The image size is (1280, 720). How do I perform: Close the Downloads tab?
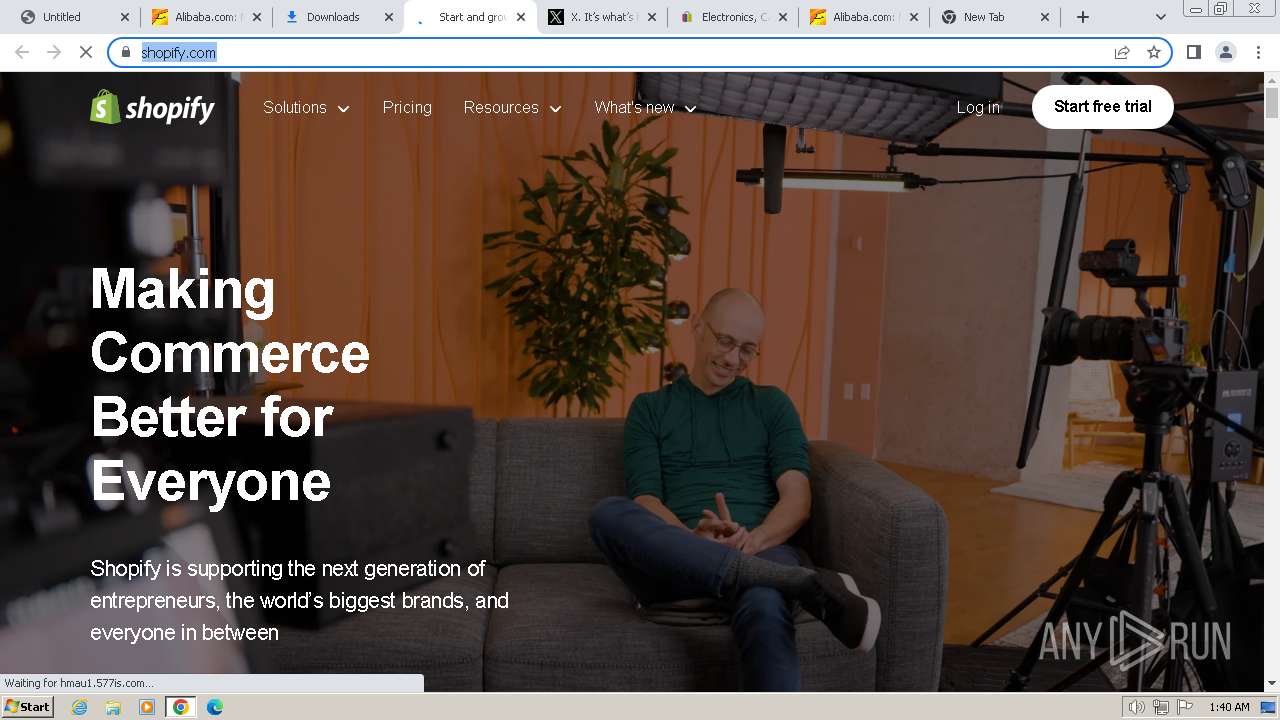pos(389,17)
